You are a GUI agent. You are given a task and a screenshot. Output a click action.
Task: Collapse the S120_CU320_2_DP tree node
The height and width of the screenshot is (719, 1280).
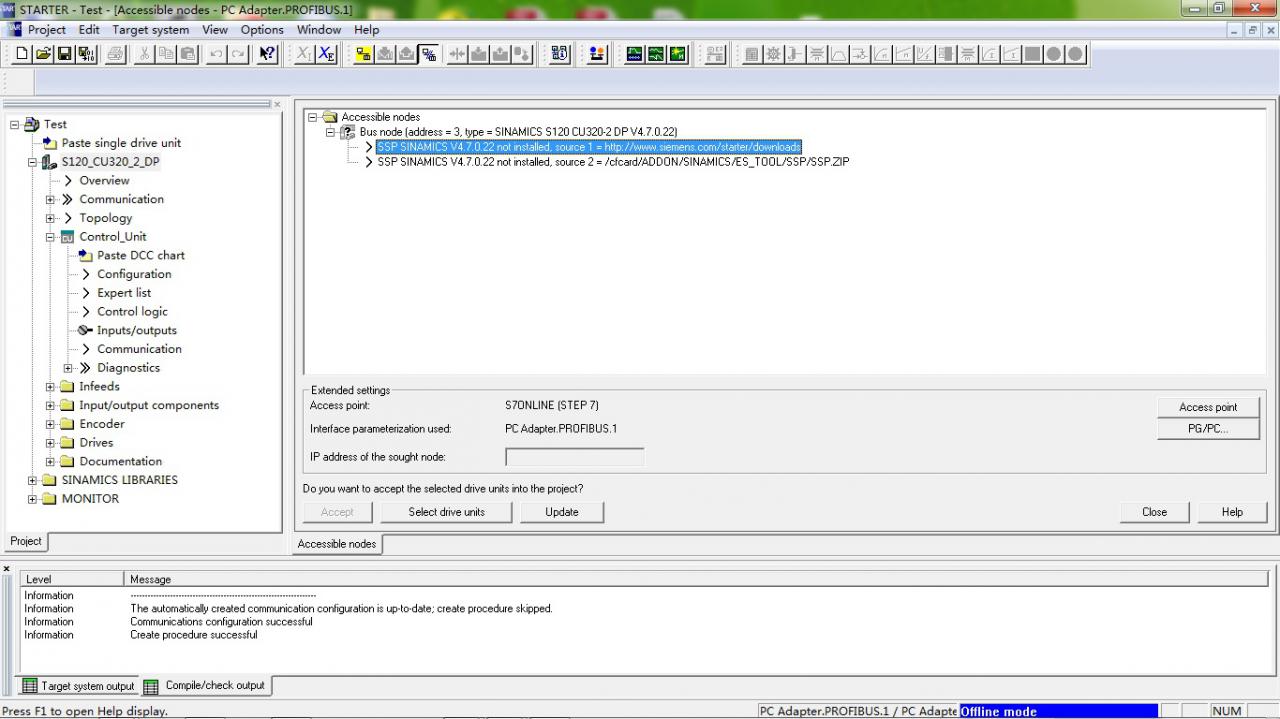point(33,162)
